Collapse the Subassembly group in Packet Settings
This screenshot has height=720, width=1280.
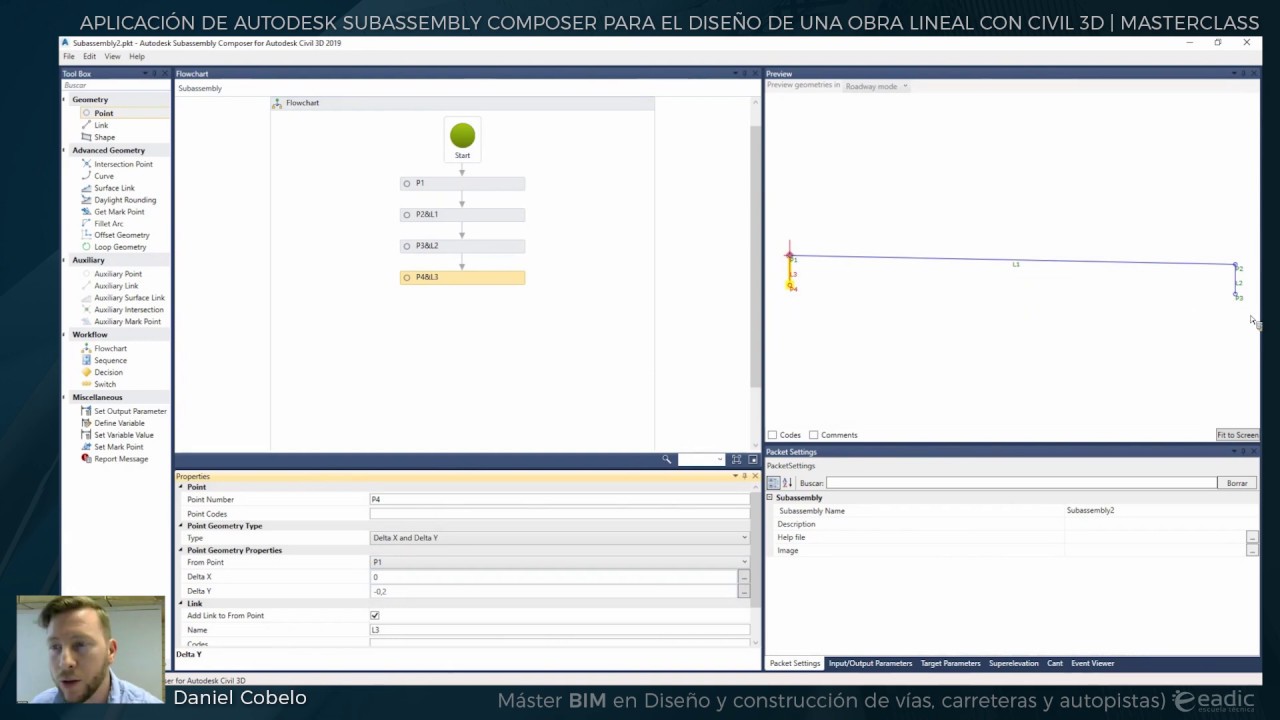[x=770, y=497]
